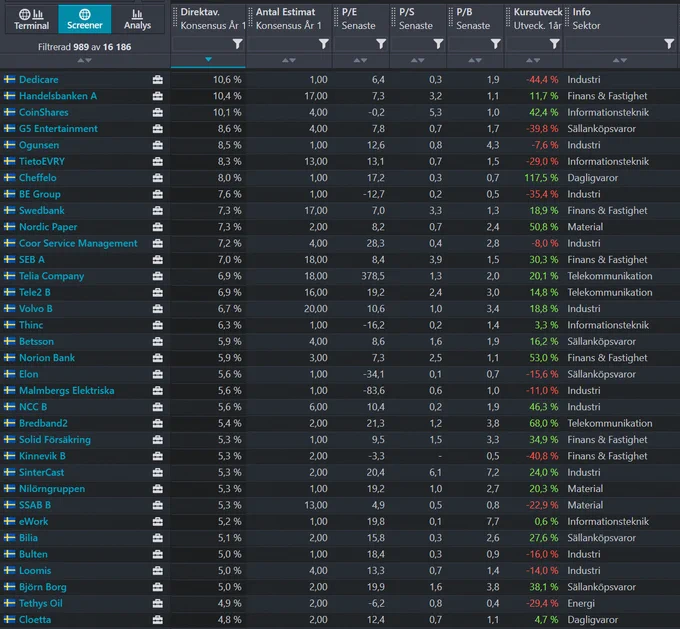
Task: Click briefcase icon for SSAB B
Action: pyautogui.click(x=158, y=505)
